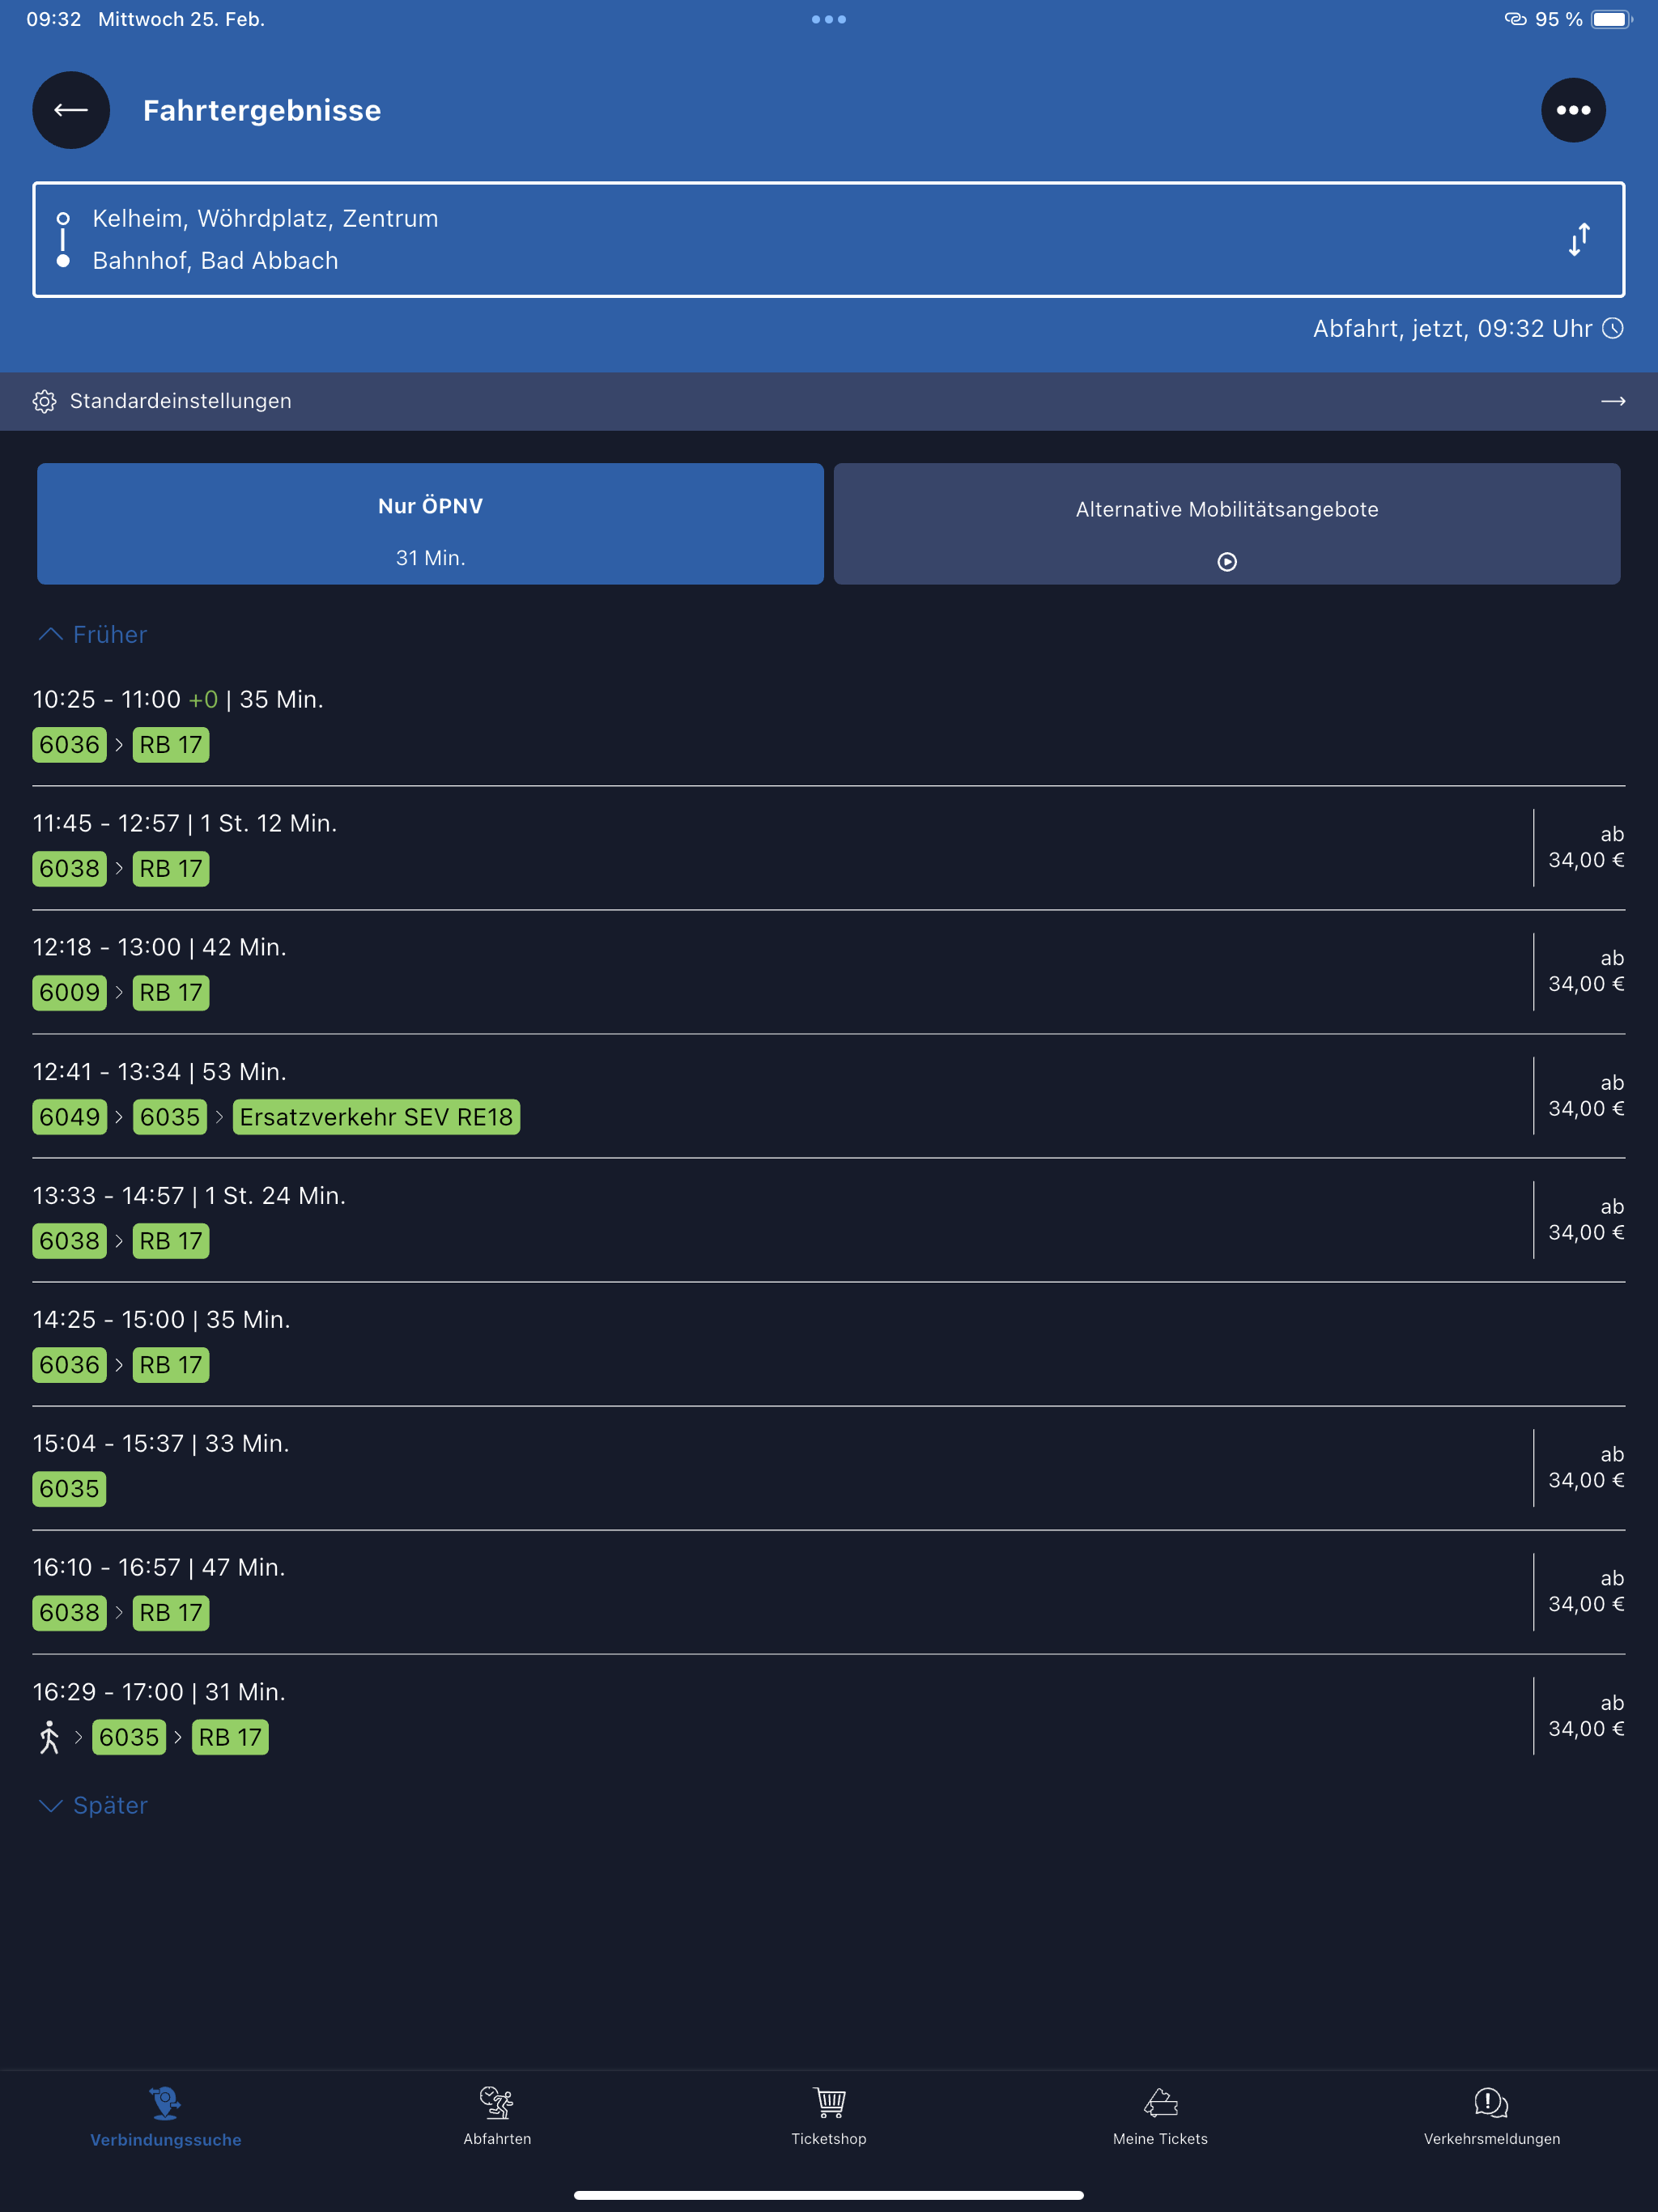Open Abfahrten tab icon
1658x2212 pixels.
(497, 2102)
